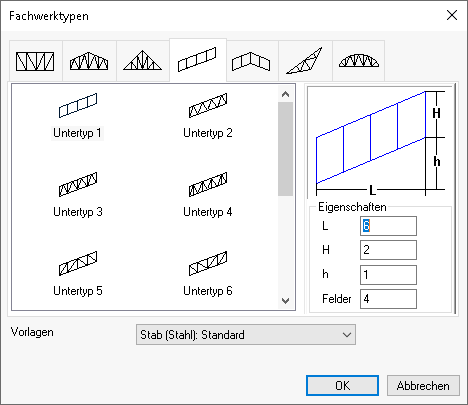Image resolution: width=468 pixels, height=405 pixels.
Task: Click the subtype list scroll-up arrow
Action: pos(285,94)
